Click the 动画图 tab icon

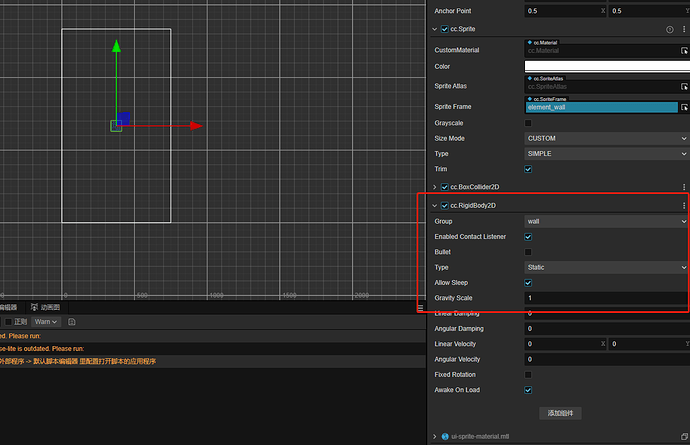point(34,307)
